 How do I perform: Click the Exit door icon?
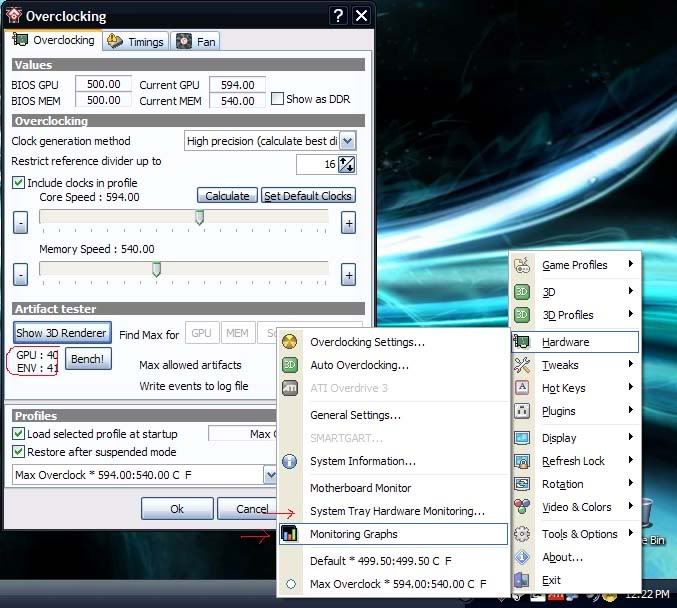coord(522,580)
